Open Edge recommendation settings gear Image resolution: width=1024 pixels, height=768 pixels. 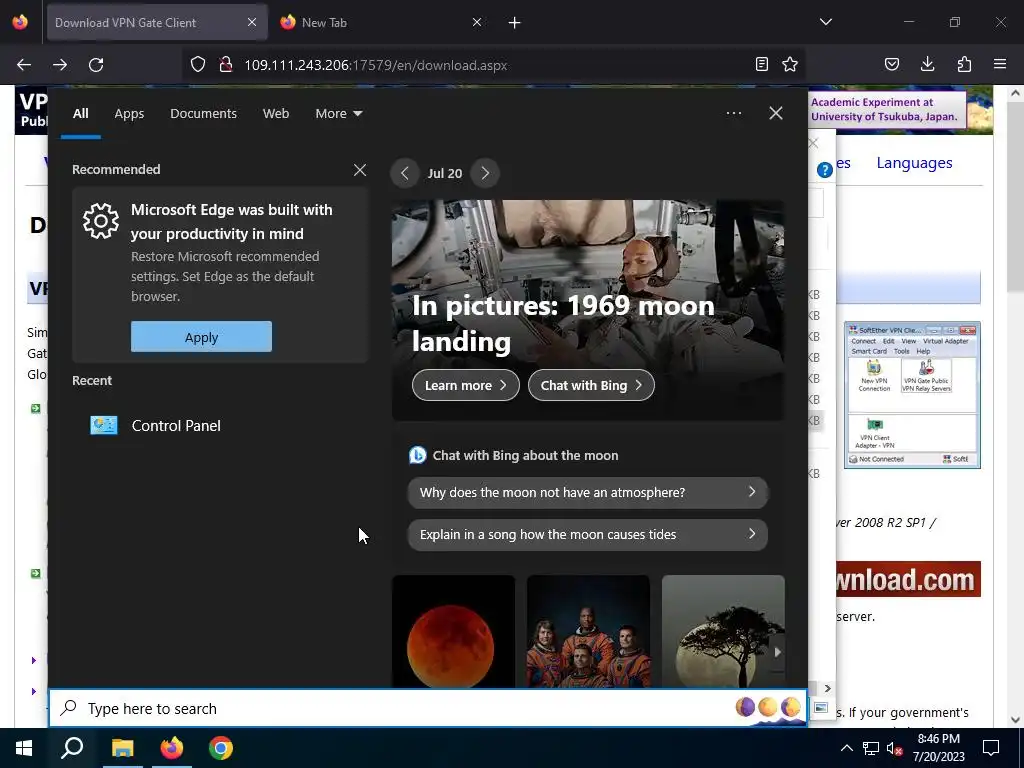tap(101, 221)
